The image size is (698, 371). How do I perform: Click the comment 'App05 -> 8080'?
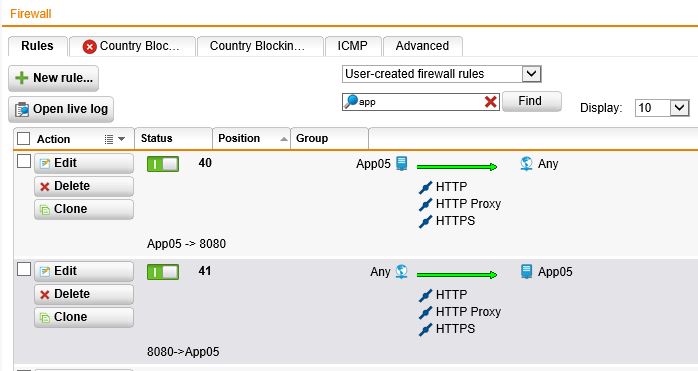click(187, 244)
